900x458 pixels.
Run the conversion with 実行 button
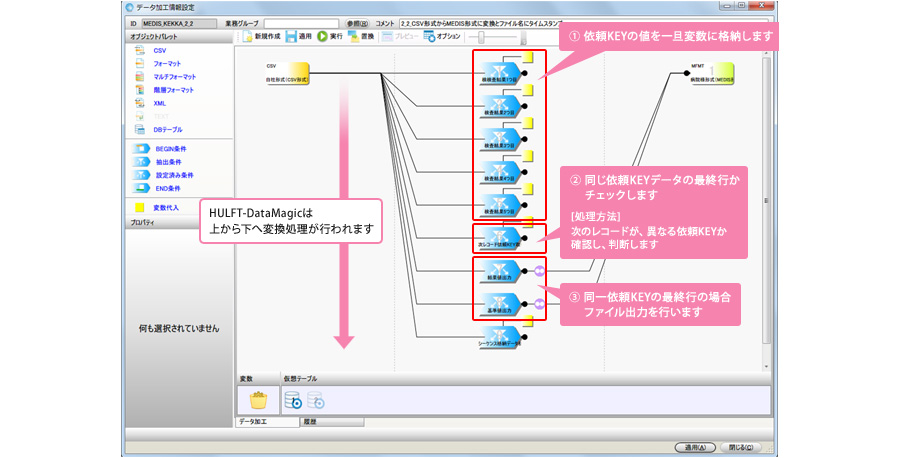(x=323, y=36)
